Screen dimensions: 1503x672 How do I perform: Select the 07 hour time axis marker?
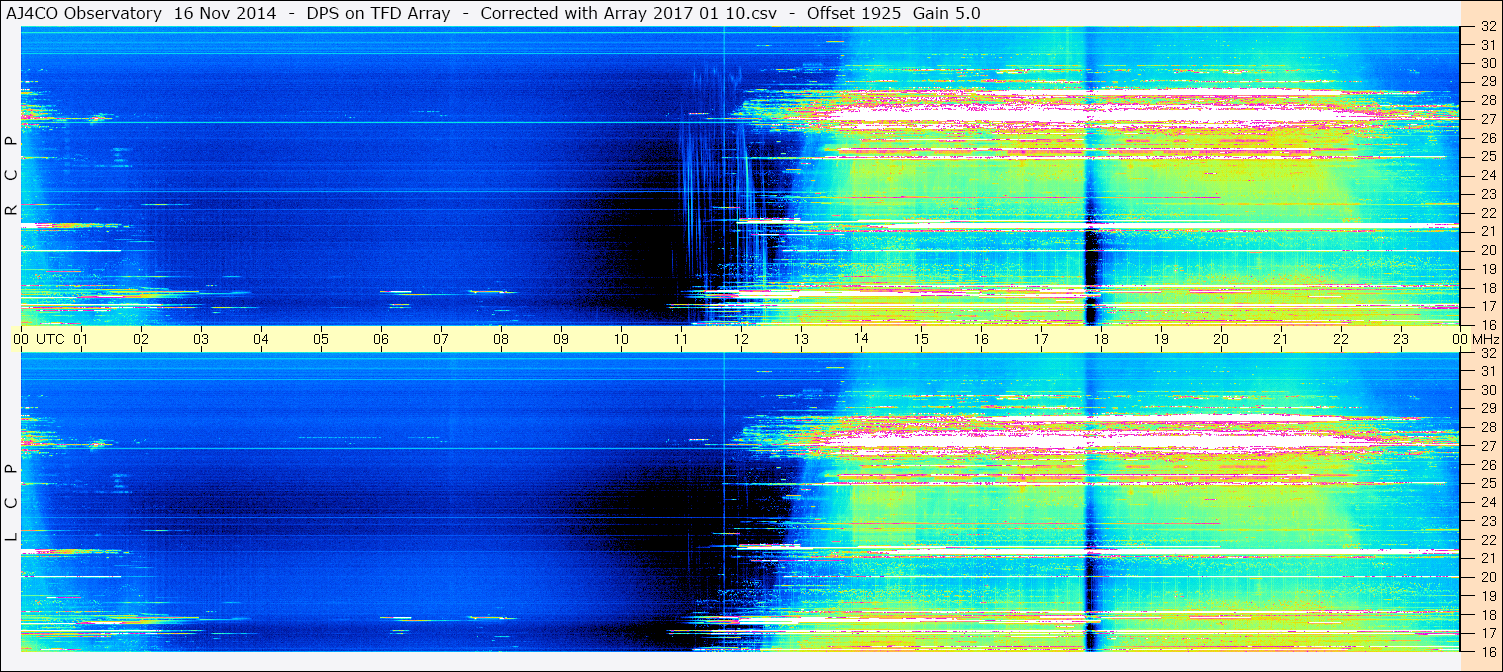coord(441,339)
